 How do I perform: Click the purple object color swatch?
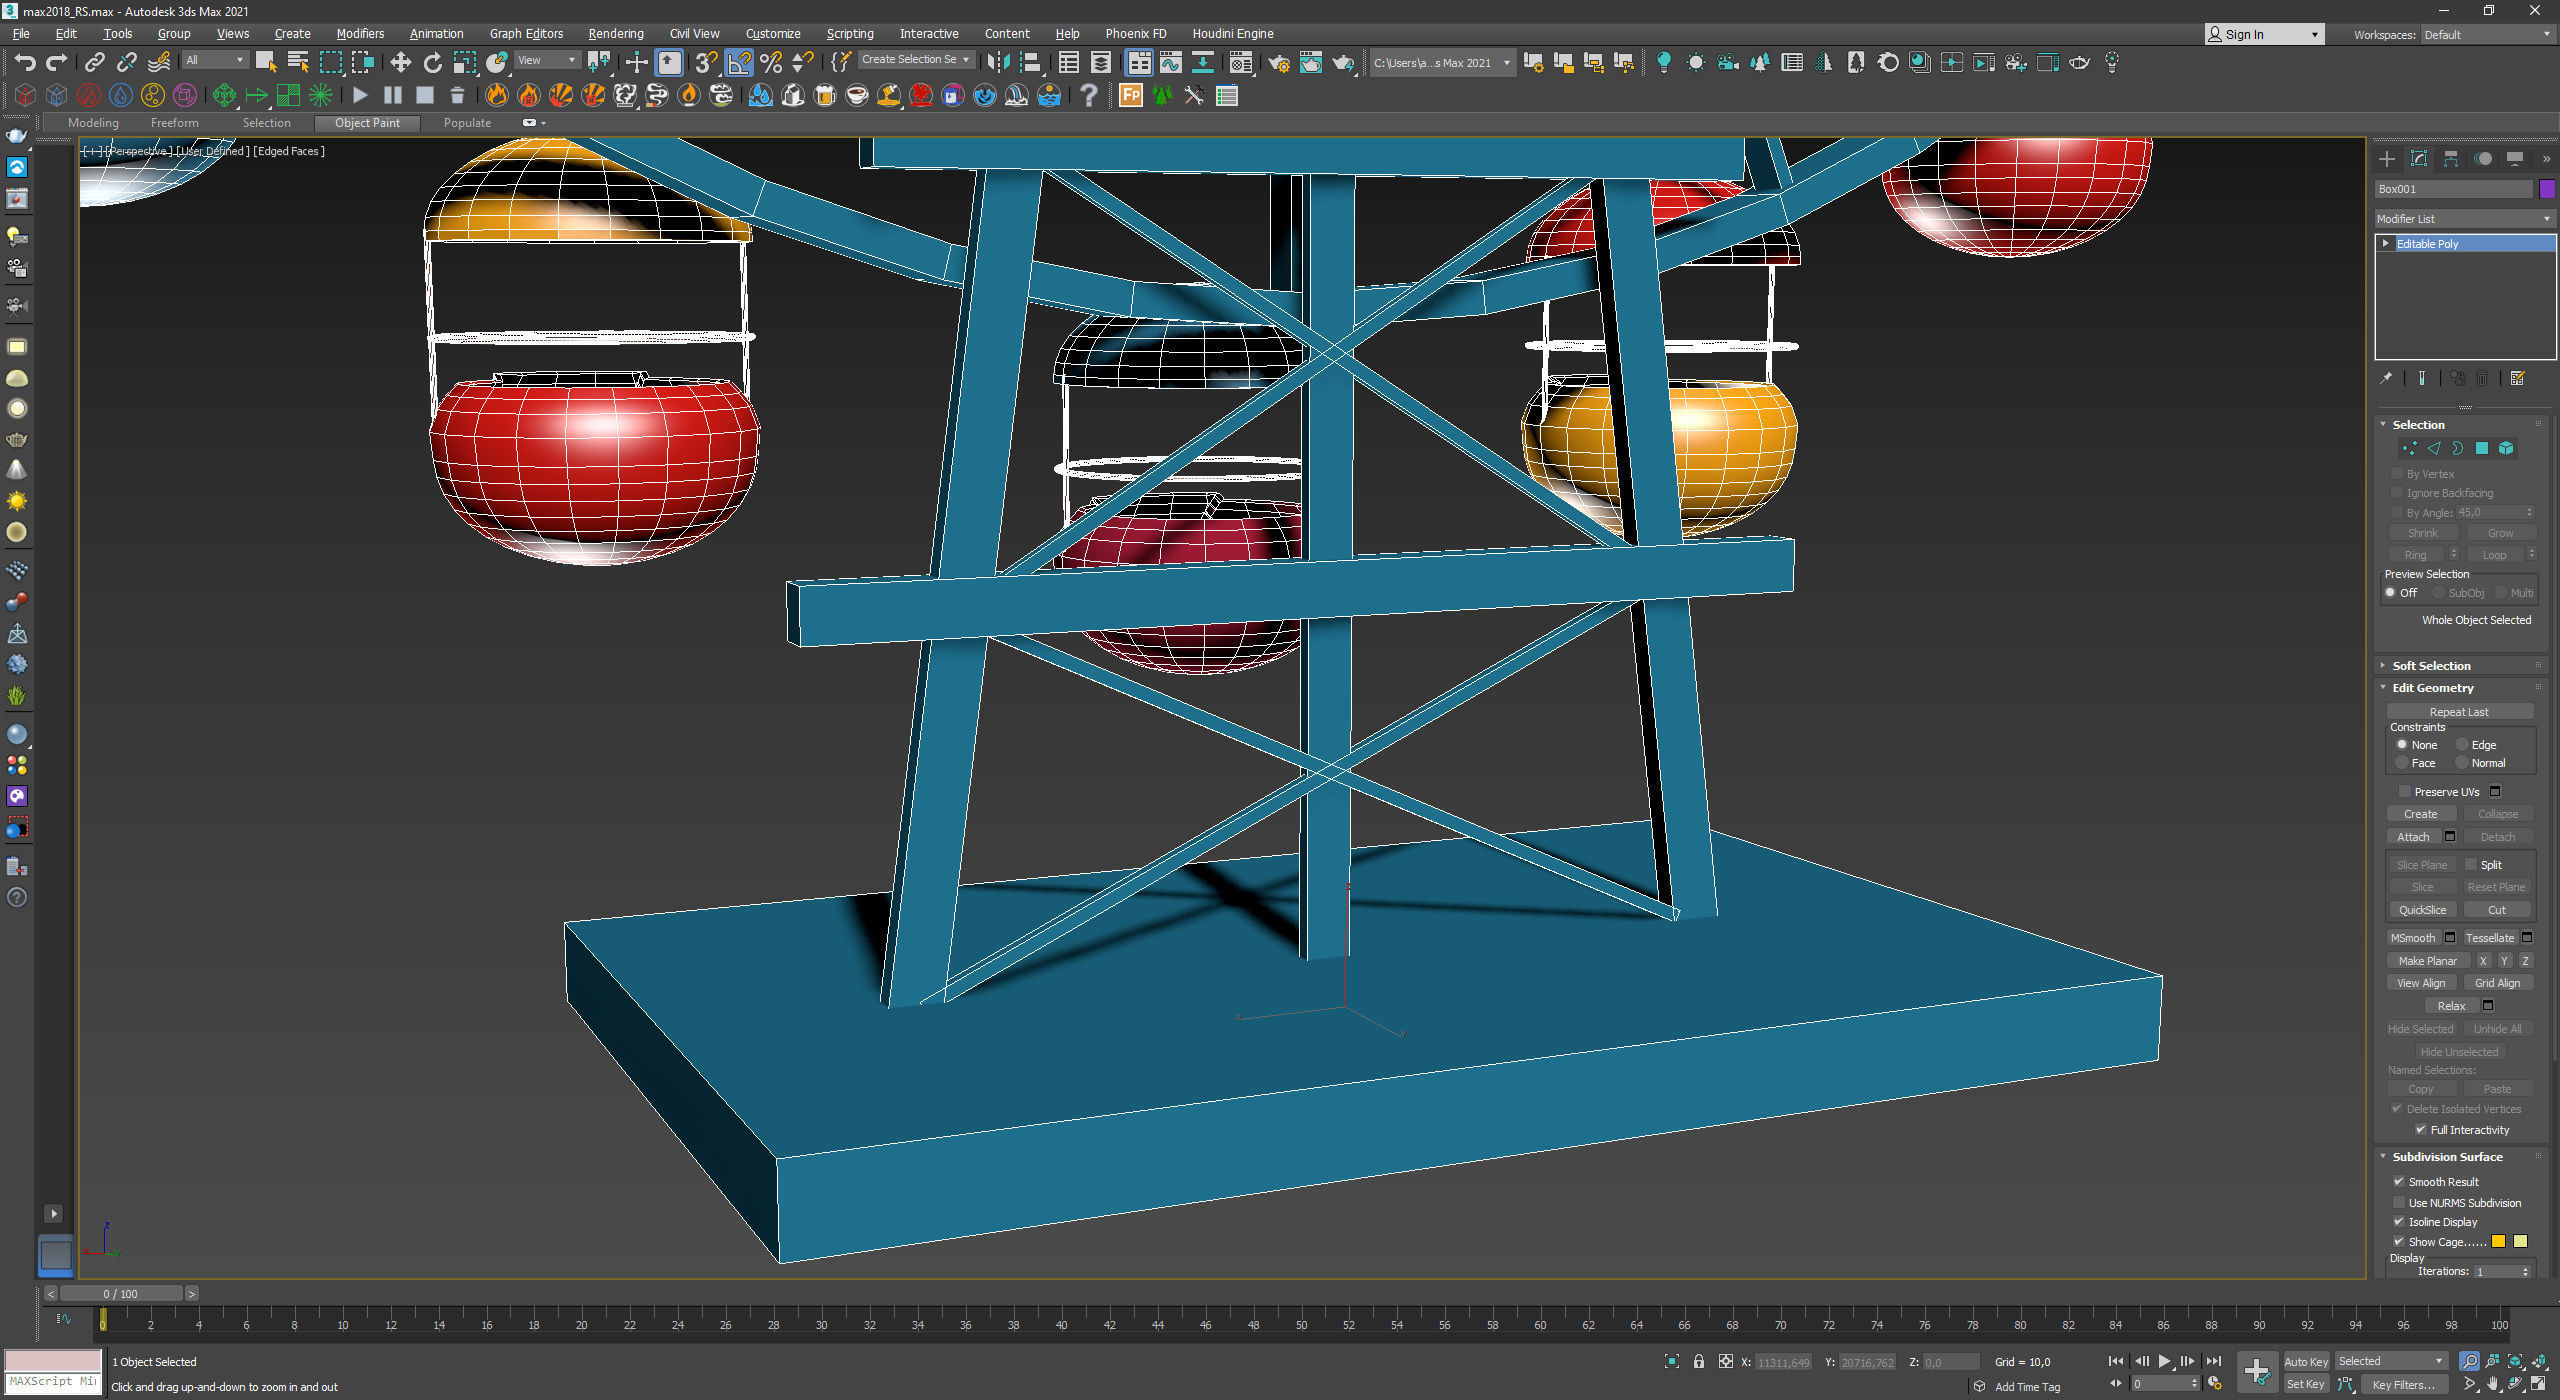pyautogui.click(x=2547, y=189)
